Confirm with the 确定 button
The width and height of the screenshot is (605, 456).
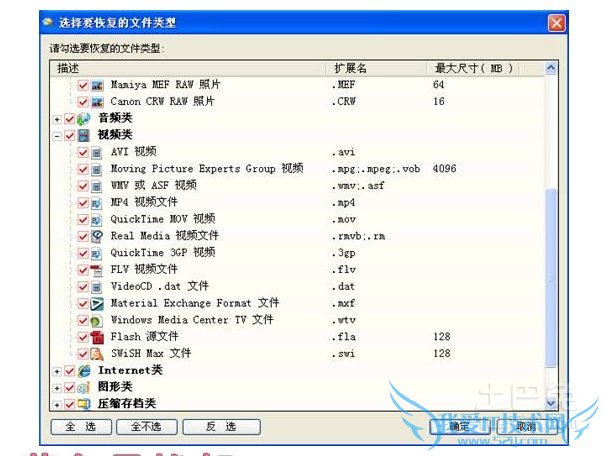click(x=460, y=427)
